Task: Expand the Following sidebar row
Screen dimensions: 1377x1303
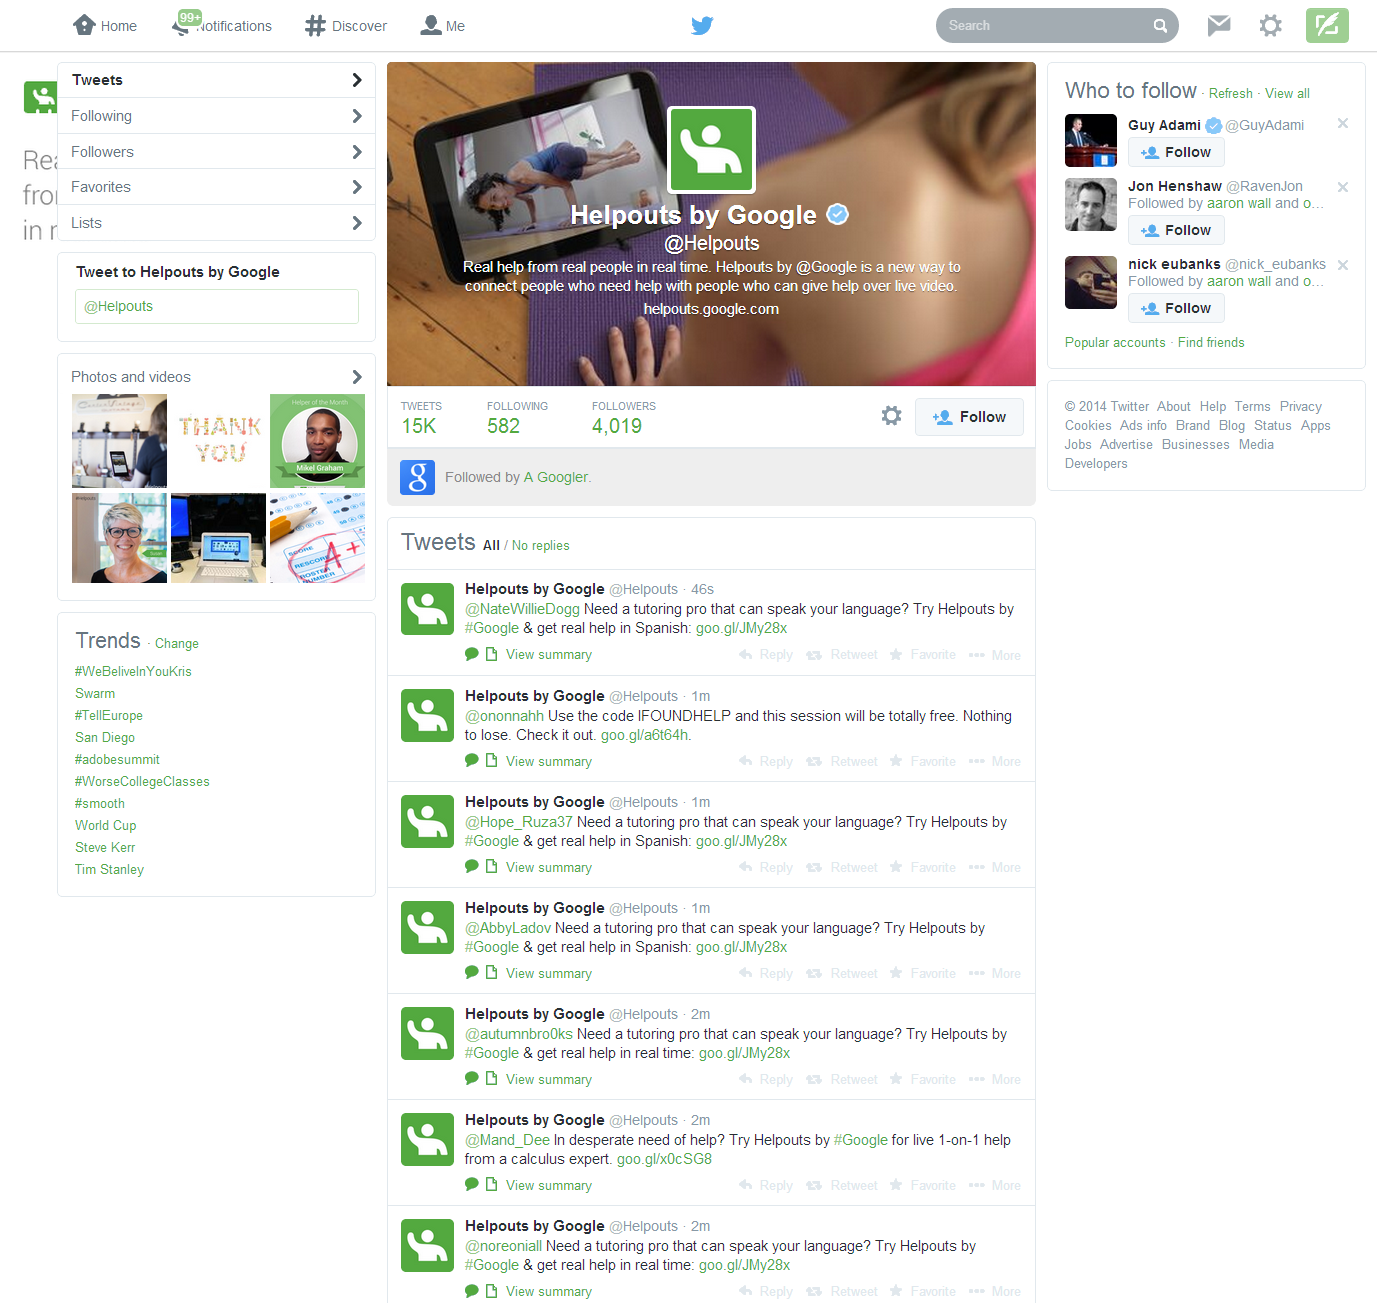Action: point(216,116)
